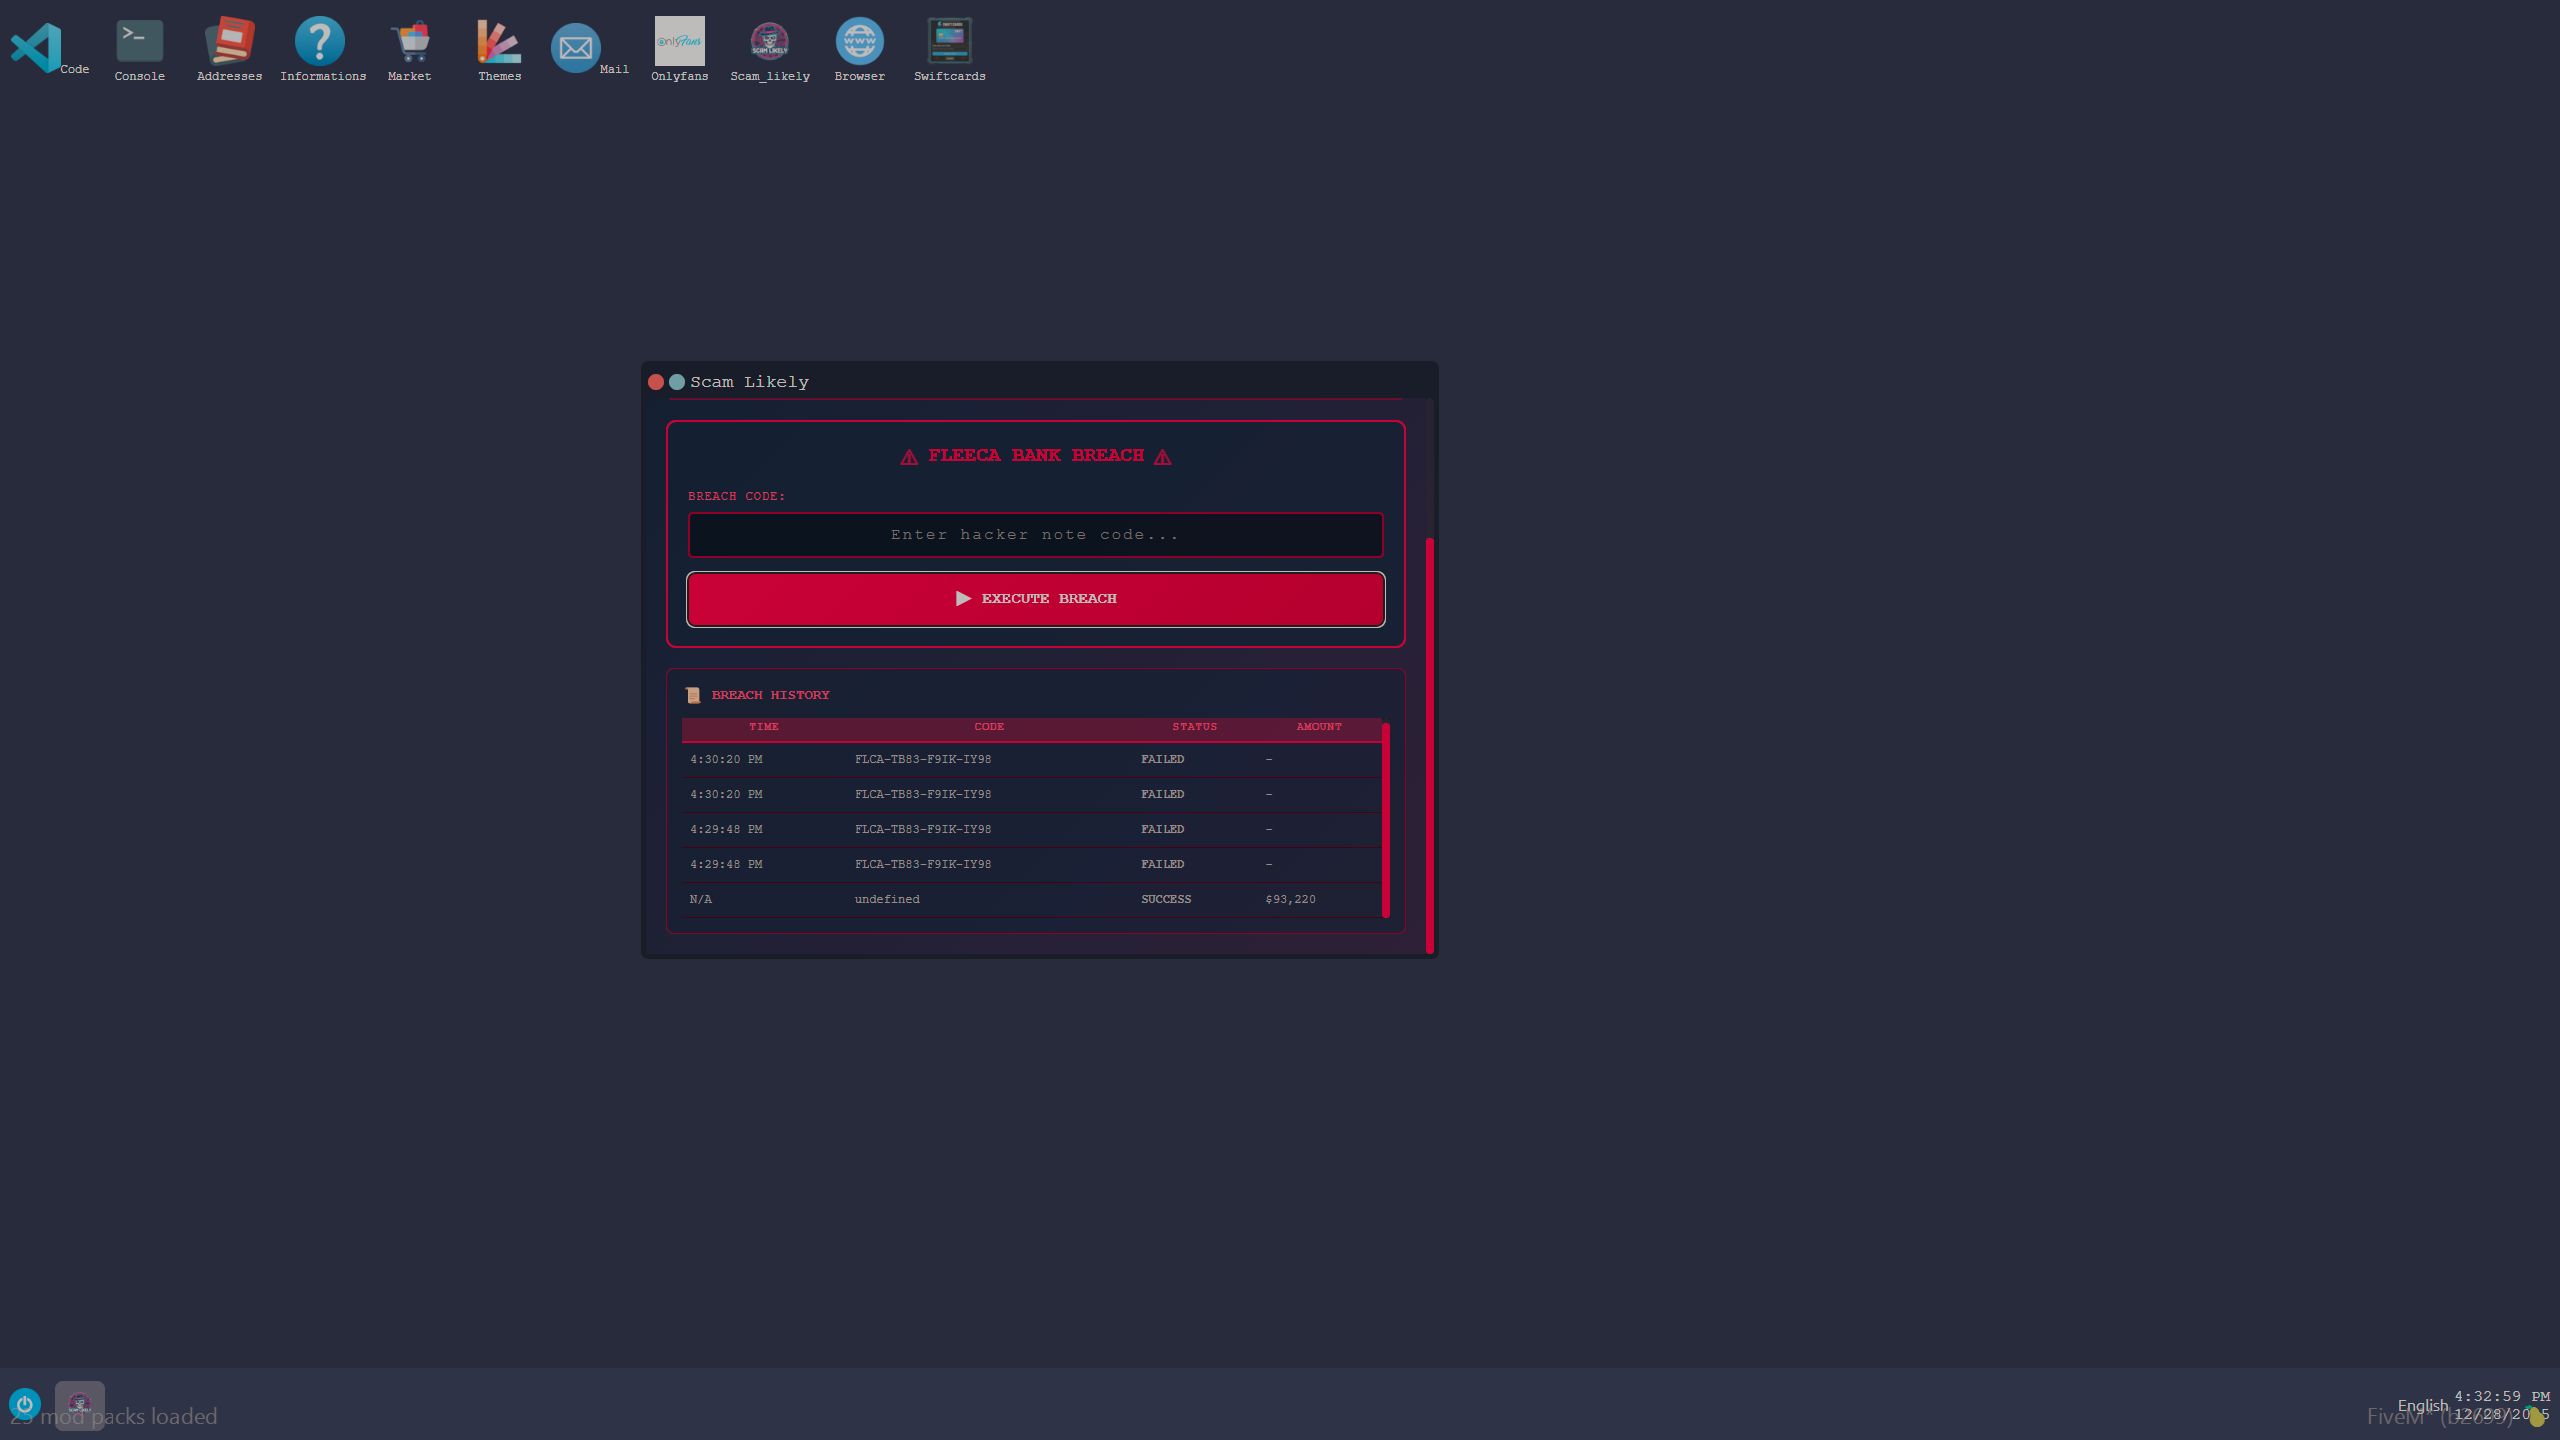
Task: Select the Scam Likely taskbar app icon
Action: (x=80, y=1405)
